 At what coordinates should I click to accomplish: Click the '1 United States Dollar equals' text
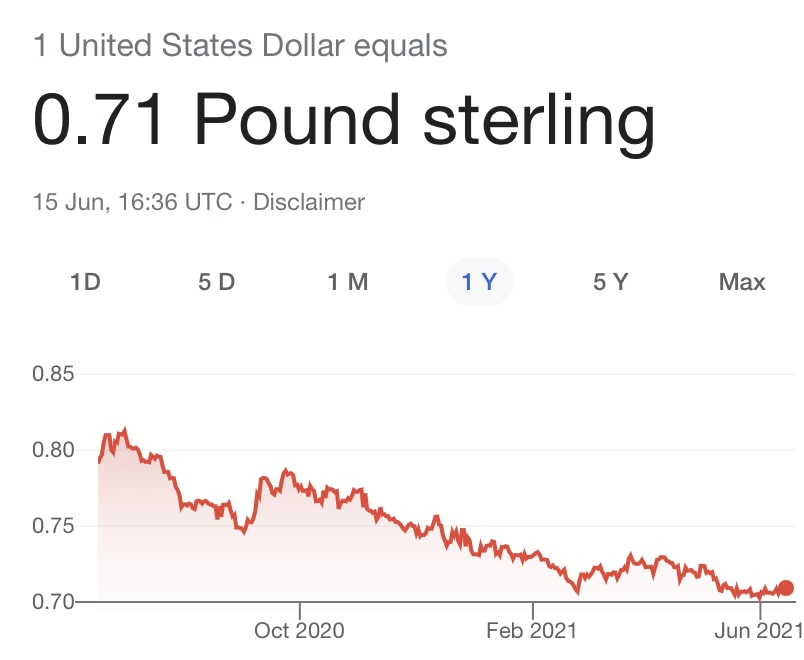coord(240,46)
